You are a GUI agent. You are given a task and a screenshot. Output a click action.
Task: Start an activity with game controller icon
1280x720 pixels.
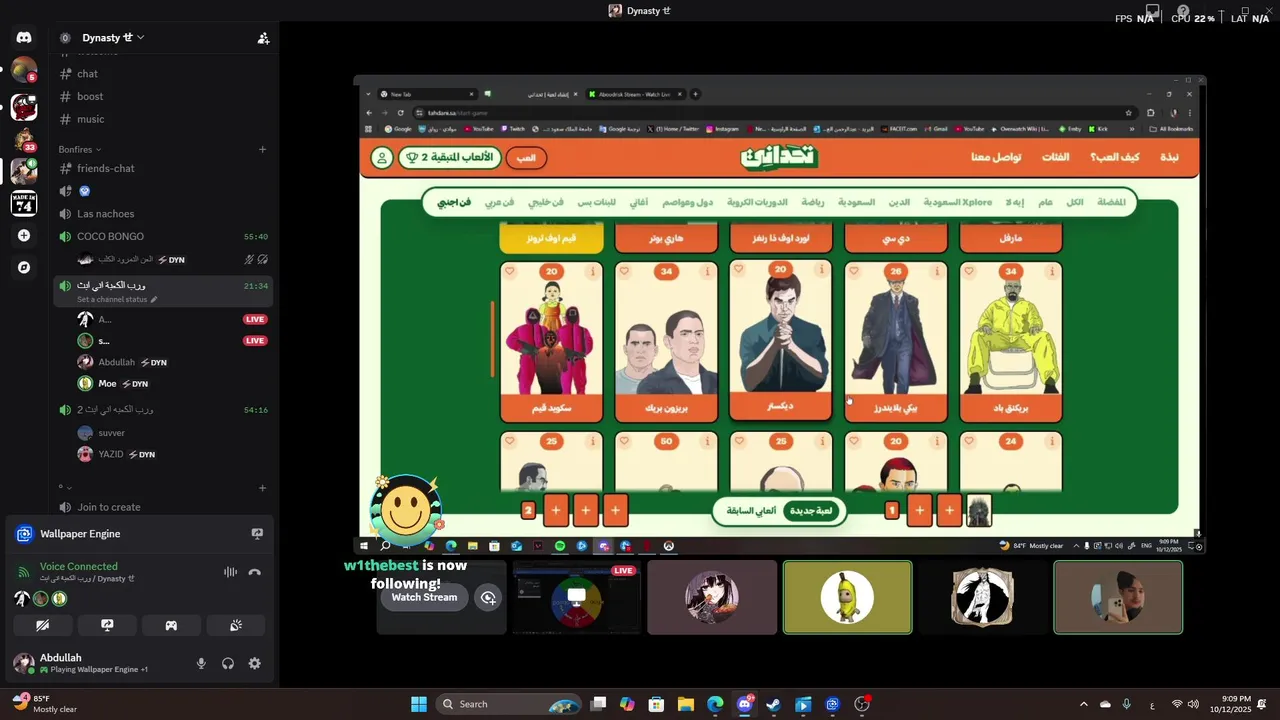(171, 625)
